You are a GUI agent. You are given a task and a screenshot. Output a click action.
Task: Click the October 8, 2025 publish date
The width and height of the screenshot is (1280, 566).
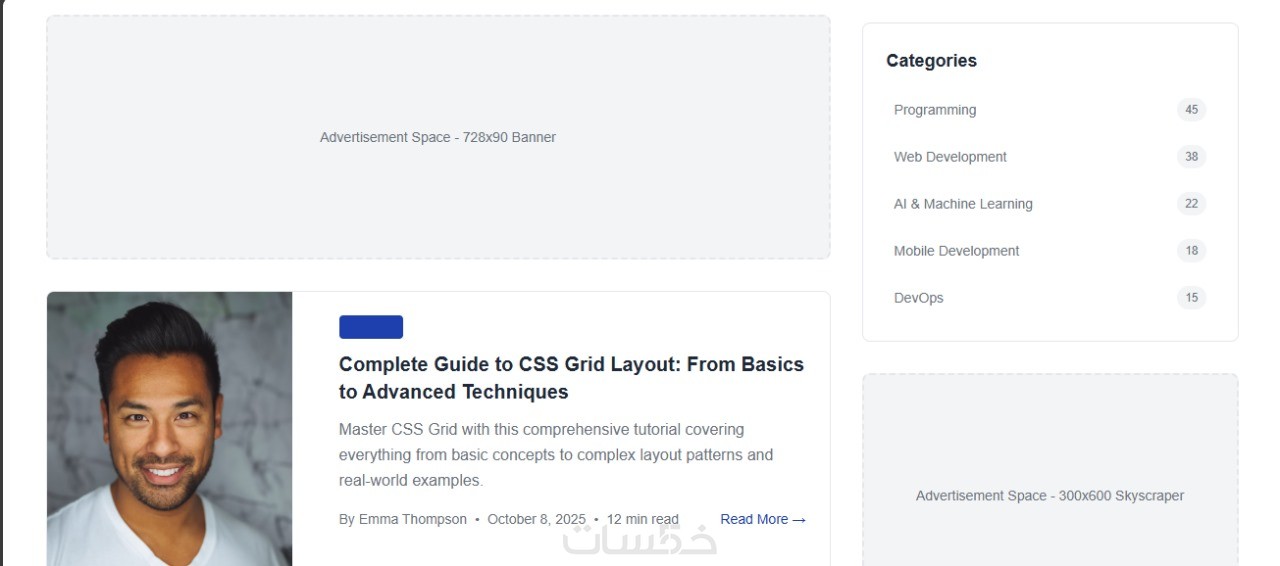click(536, 519)
